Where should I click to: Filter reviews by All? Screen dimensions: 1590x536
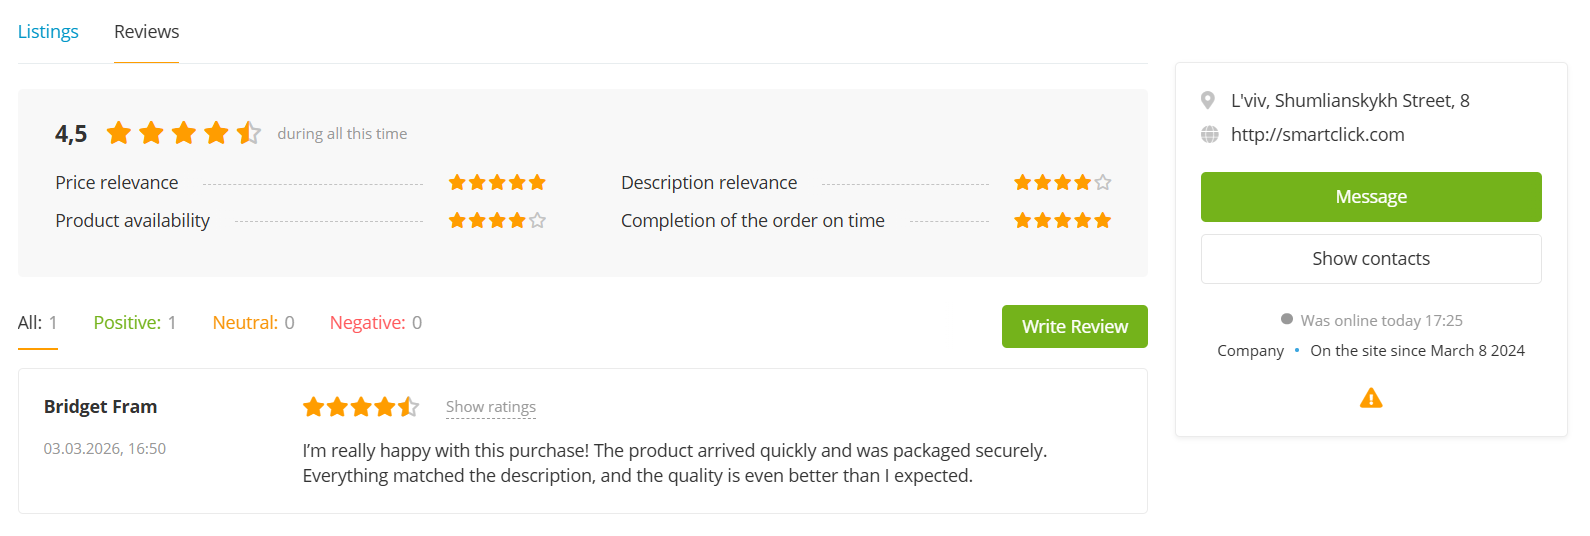38,323
